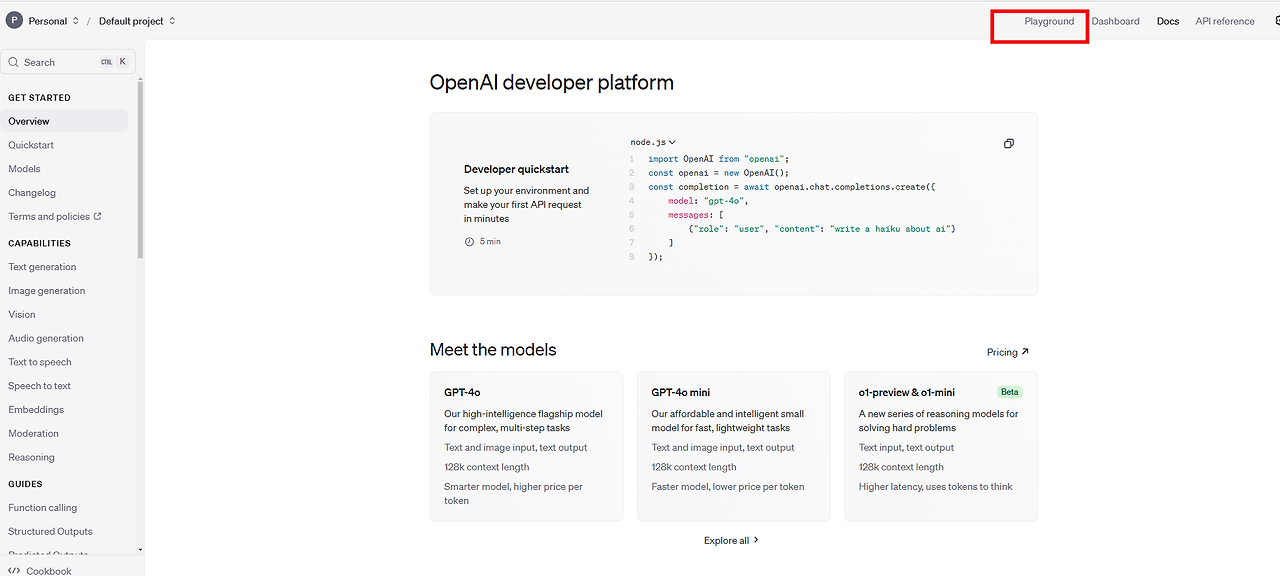Click the external link icon by Terms and policies
The width and height of the screenshot is (1280, 576).
tap(97, 217)
